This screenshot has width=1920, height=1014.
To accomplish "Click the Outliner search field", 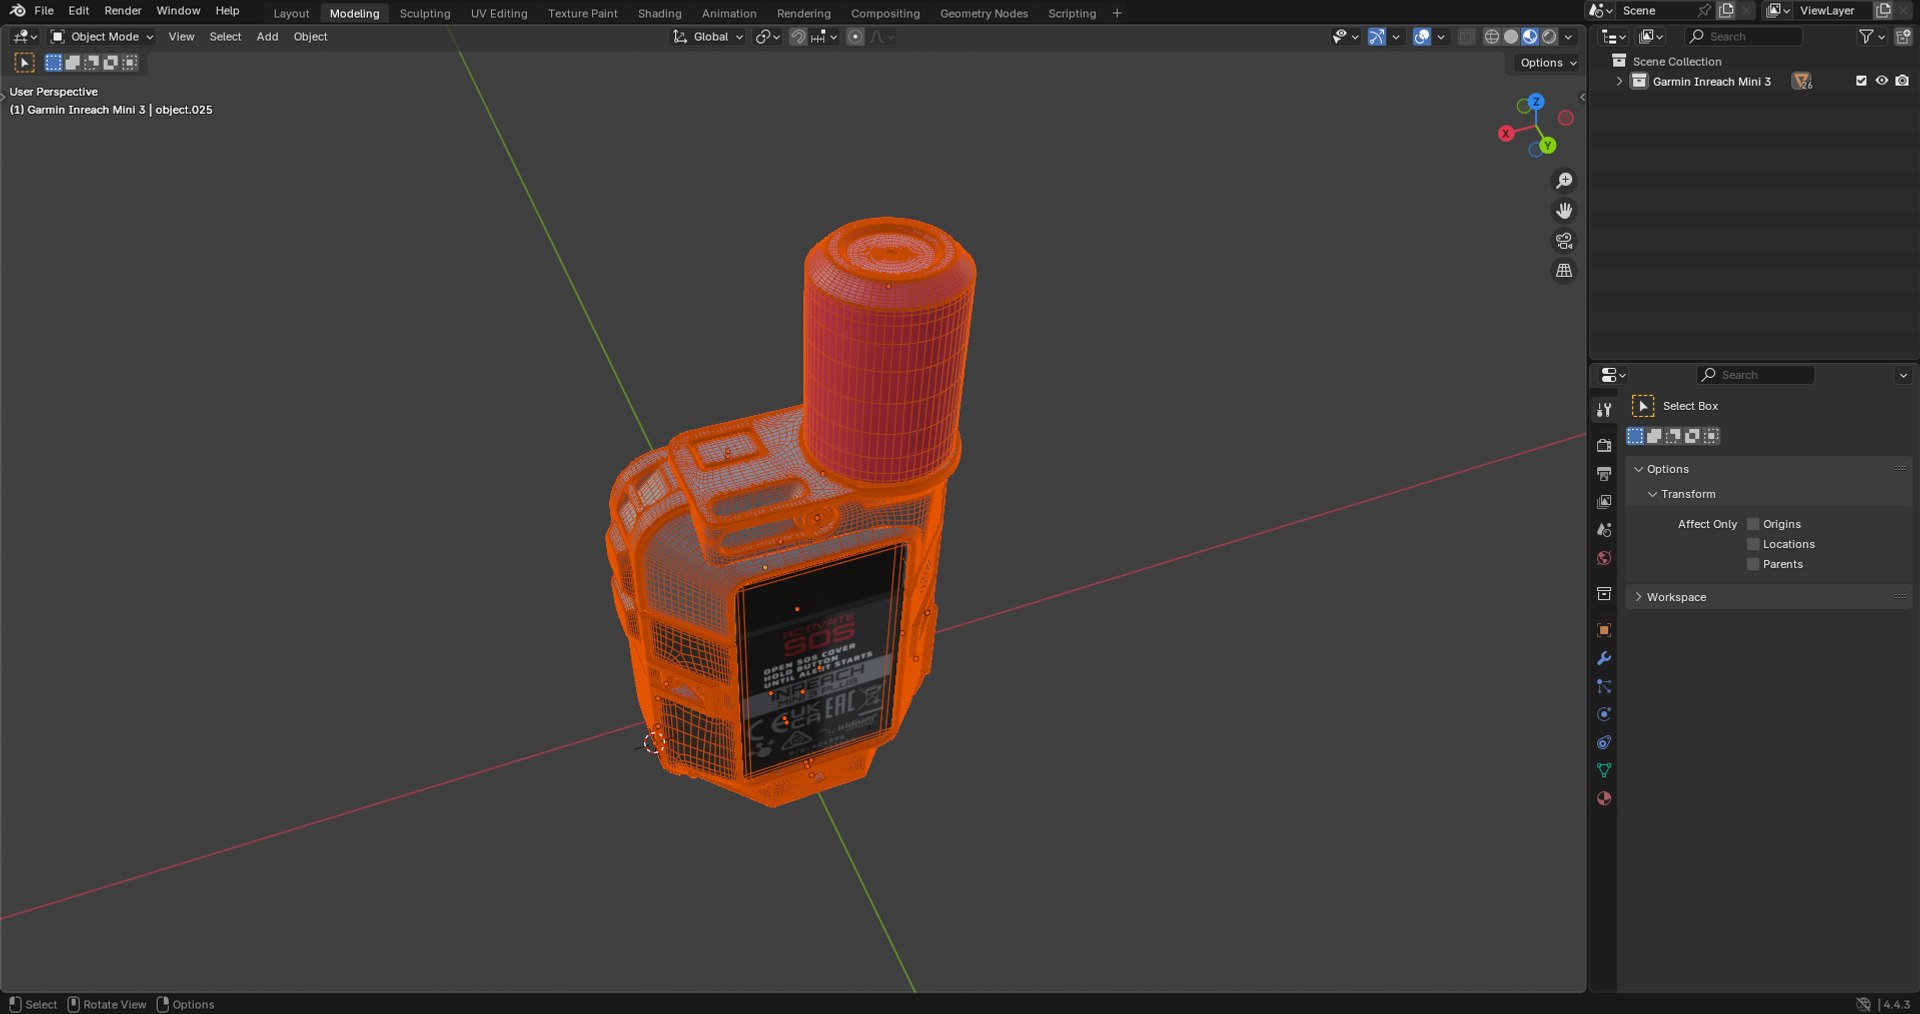I will coord(1744,37).
